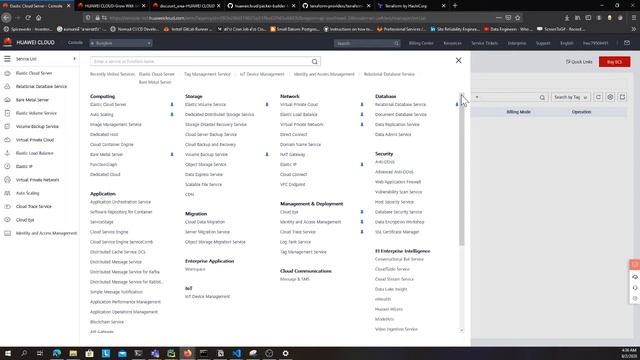Open Elastic Load Balance in left sidebar
This screenshot has width=640, height=360.
point(34,153)
